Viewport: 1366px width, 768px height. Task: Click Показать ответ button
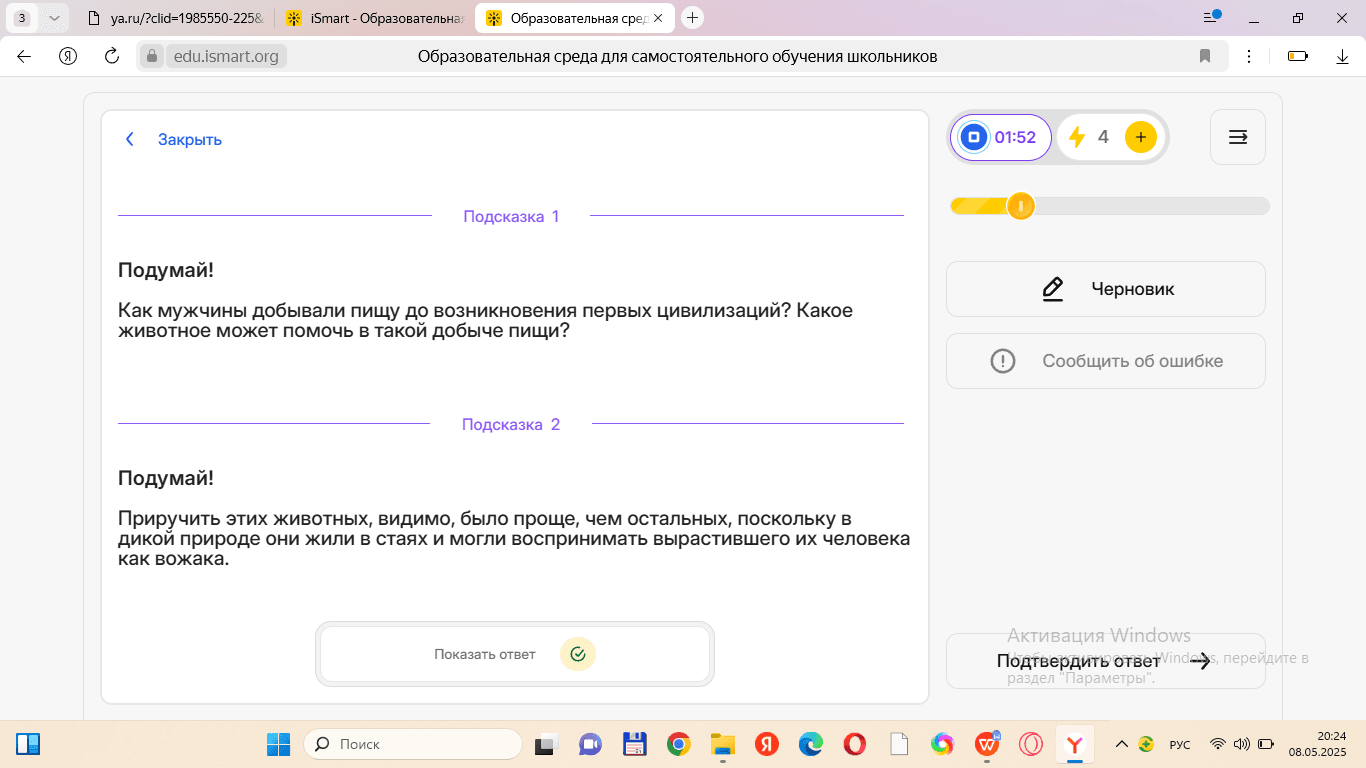click(x=514, y=654)
